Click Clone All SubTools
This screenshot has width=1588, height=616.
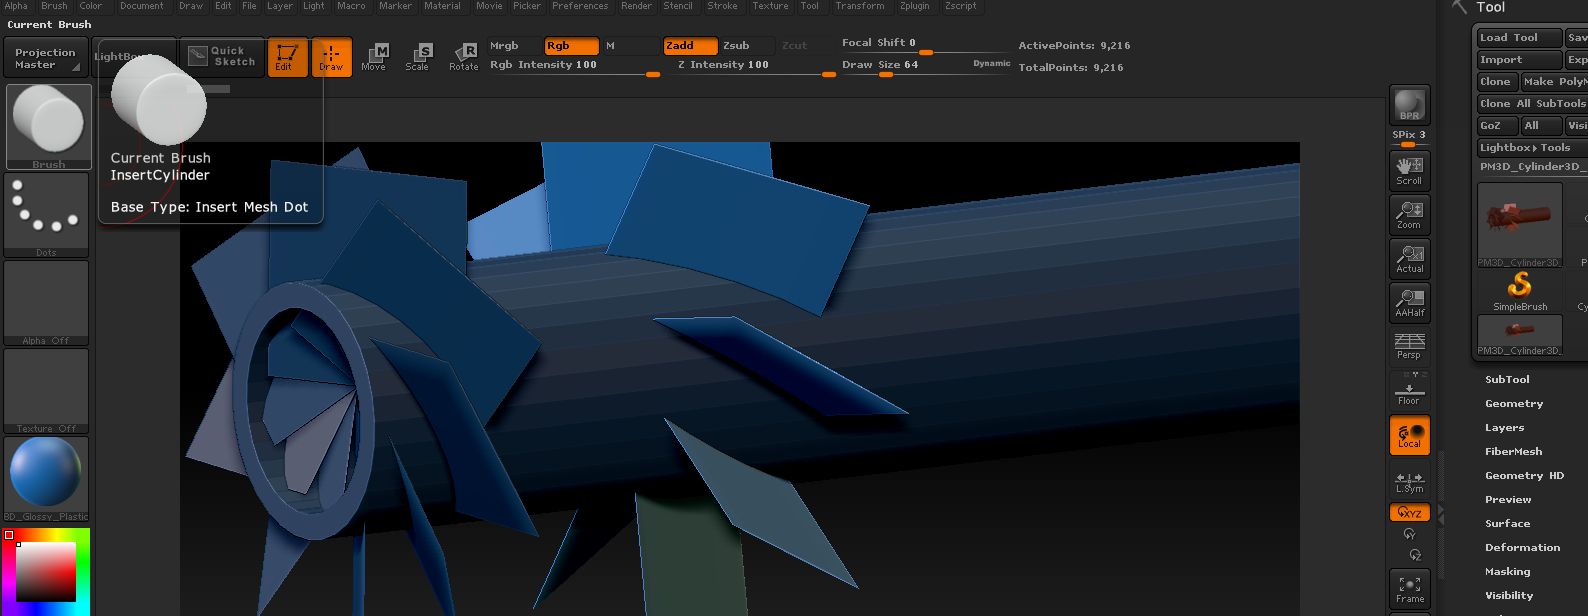1532,104
